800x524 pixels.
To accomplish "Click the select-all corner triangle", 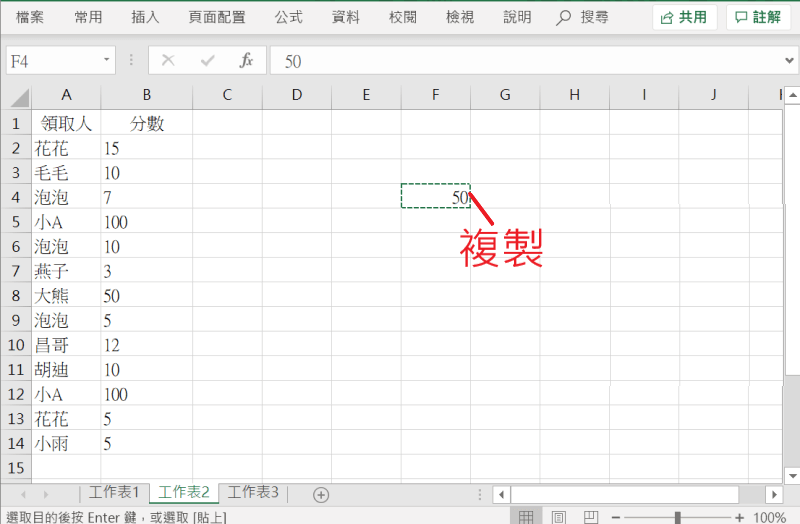I will (19, 96).
